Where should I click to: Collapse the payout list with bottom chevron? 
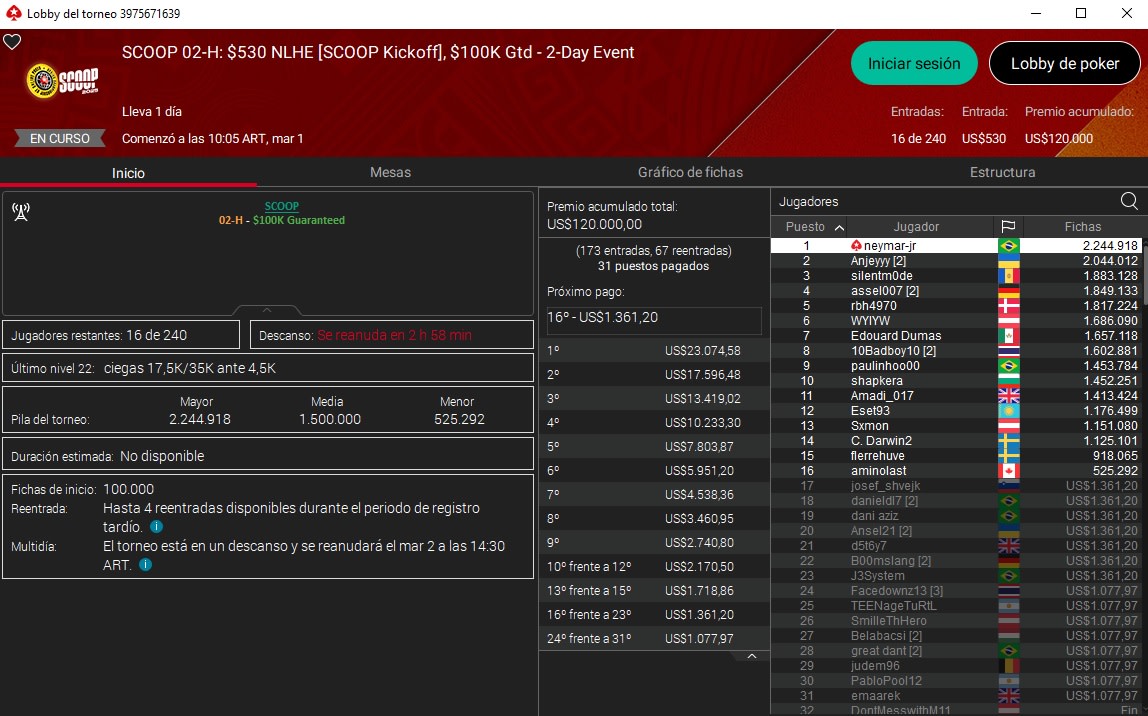point(751,656)
